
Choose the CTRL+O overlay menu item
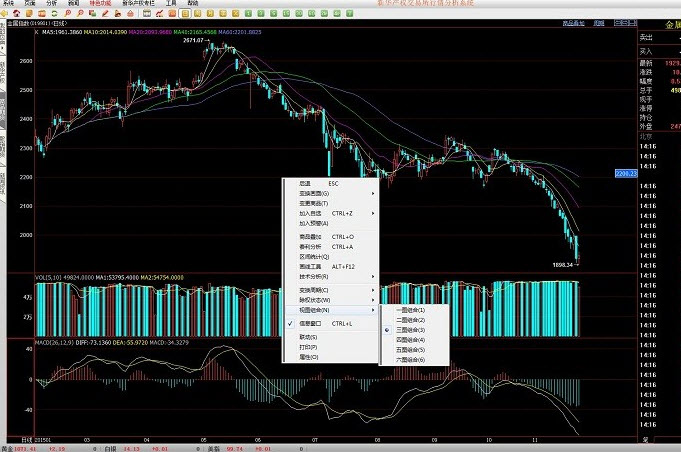click(x=331, y=237)
